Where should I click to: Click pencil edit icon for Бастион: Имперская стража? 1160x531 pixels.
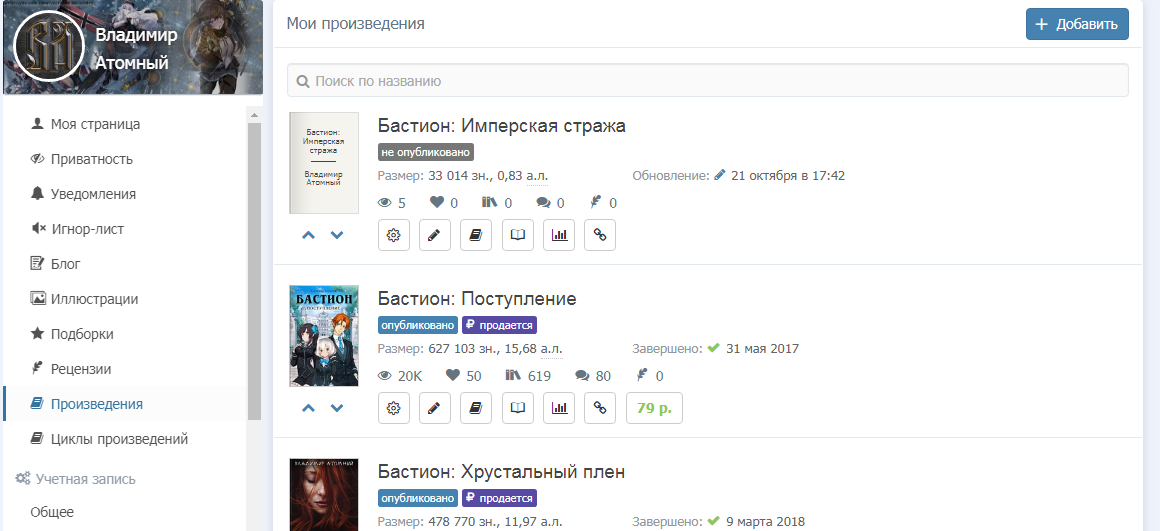[x=435, y=235]
